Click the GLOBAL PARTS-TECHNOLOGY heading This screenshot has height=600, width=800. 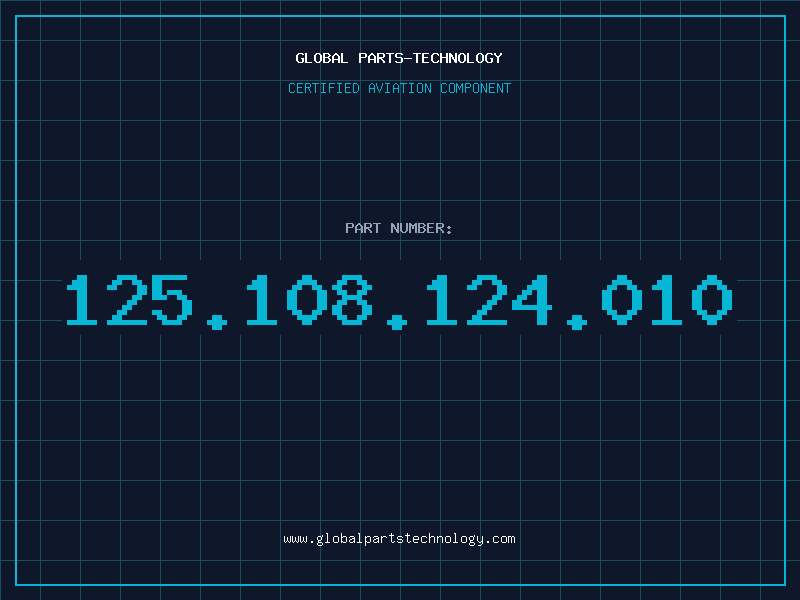tap(399, 58)
